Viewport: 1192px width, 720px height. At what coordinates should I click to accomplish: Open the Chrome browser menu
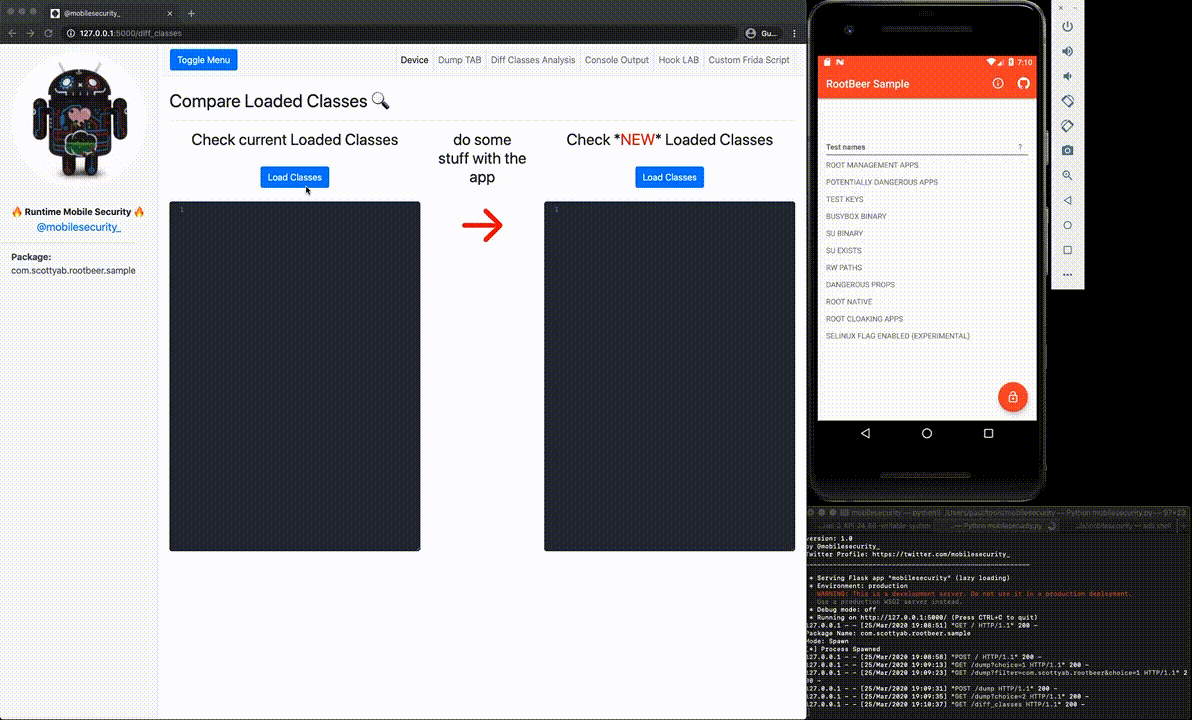(x=793, y=33)
